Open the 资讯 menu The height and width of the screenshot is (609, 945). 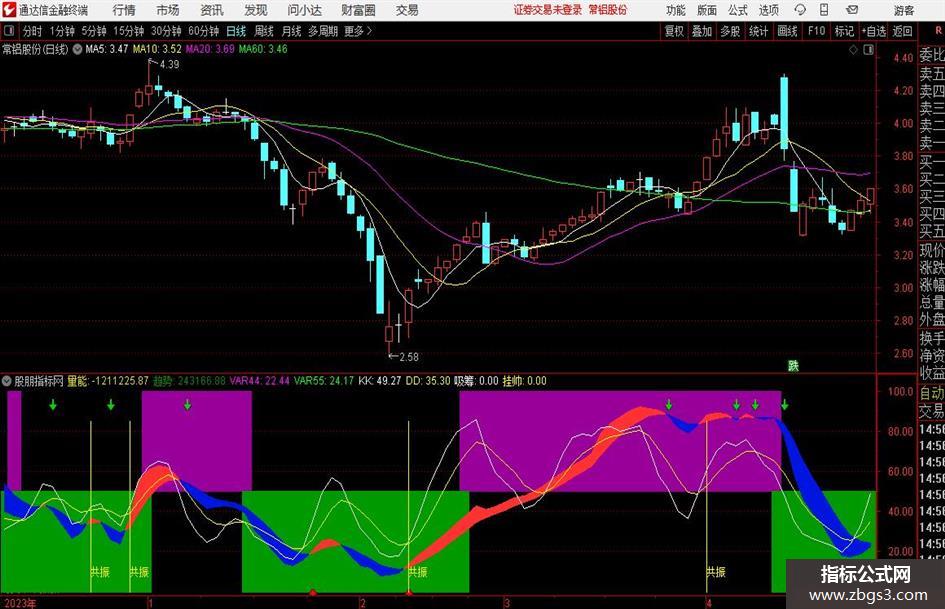tap(212, 10)
